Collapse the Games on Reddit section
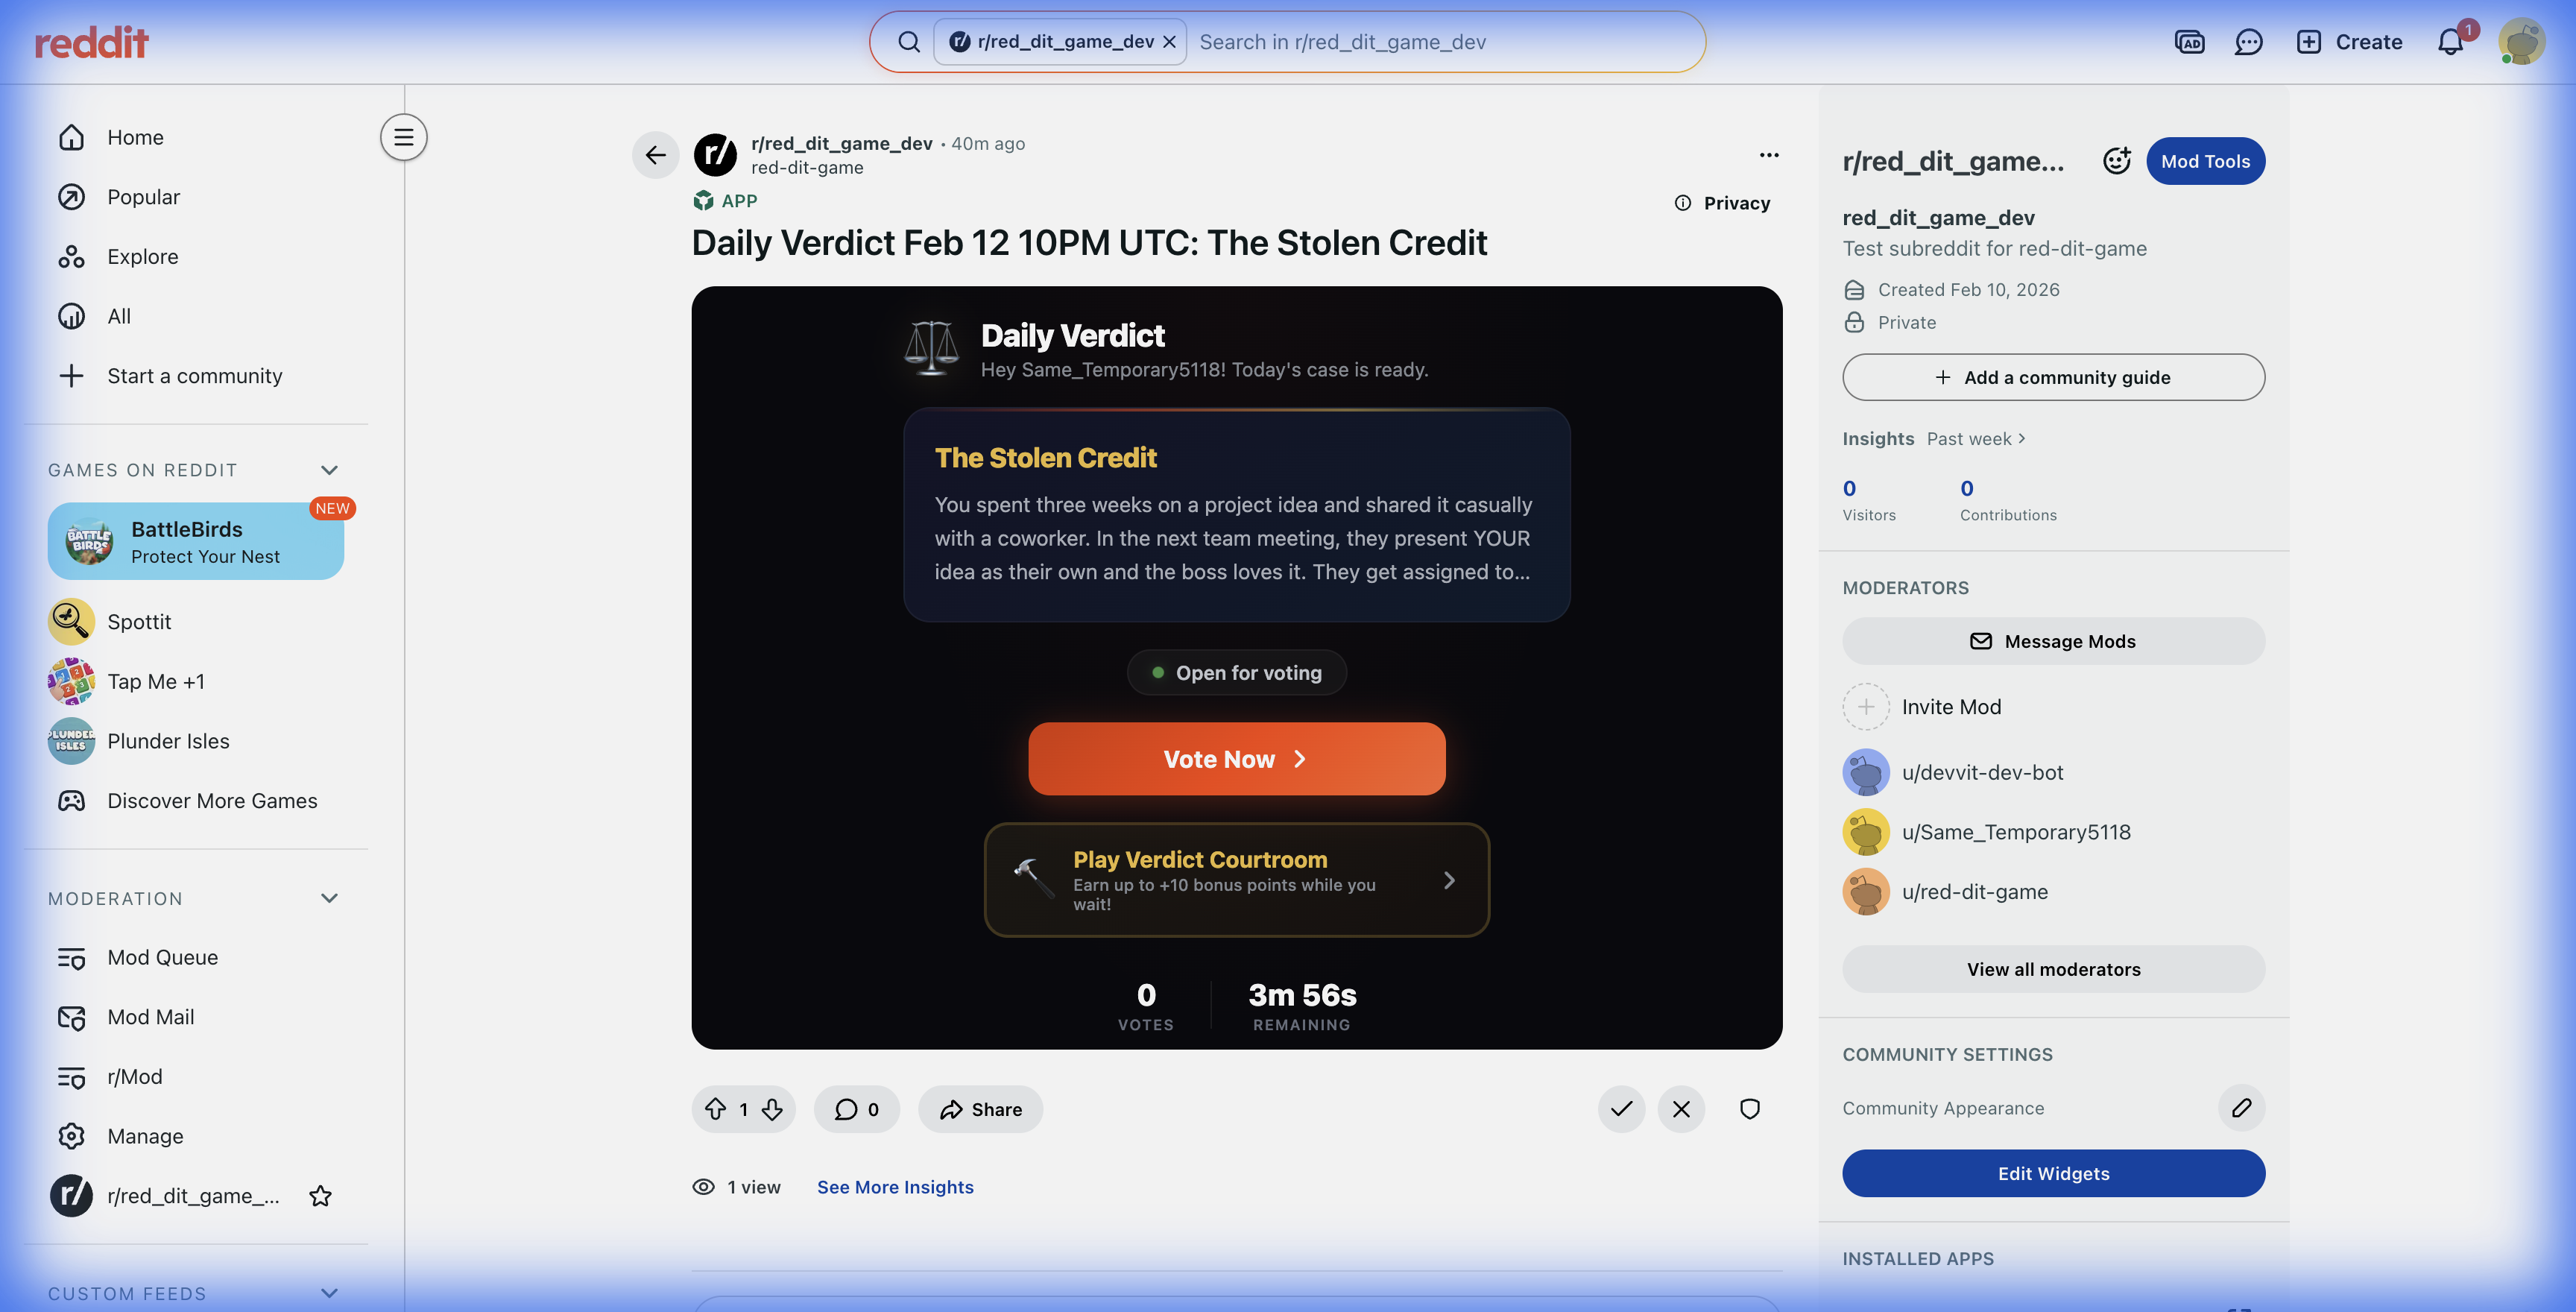 [x=329, y=470]
